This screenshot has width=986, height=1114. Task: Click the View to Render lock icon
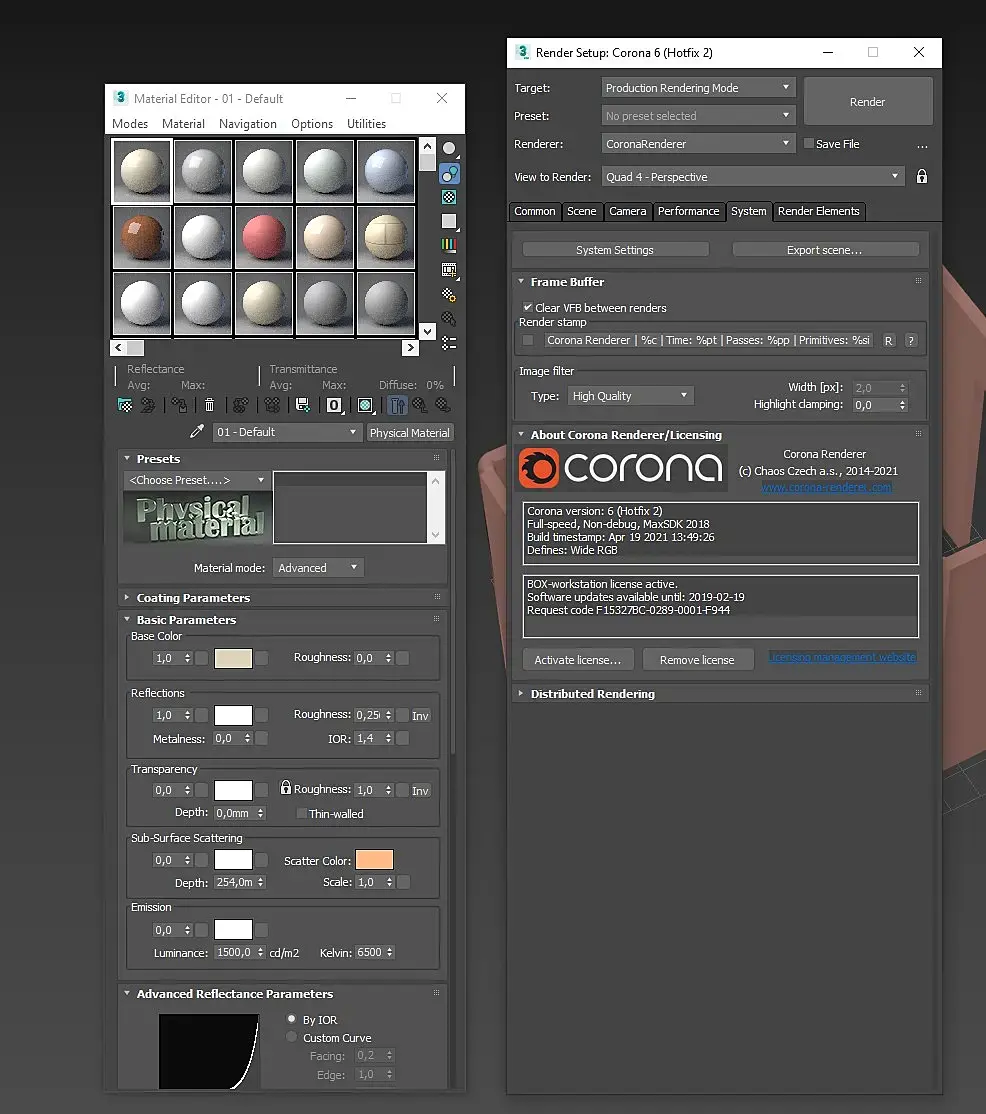point(921,176)
